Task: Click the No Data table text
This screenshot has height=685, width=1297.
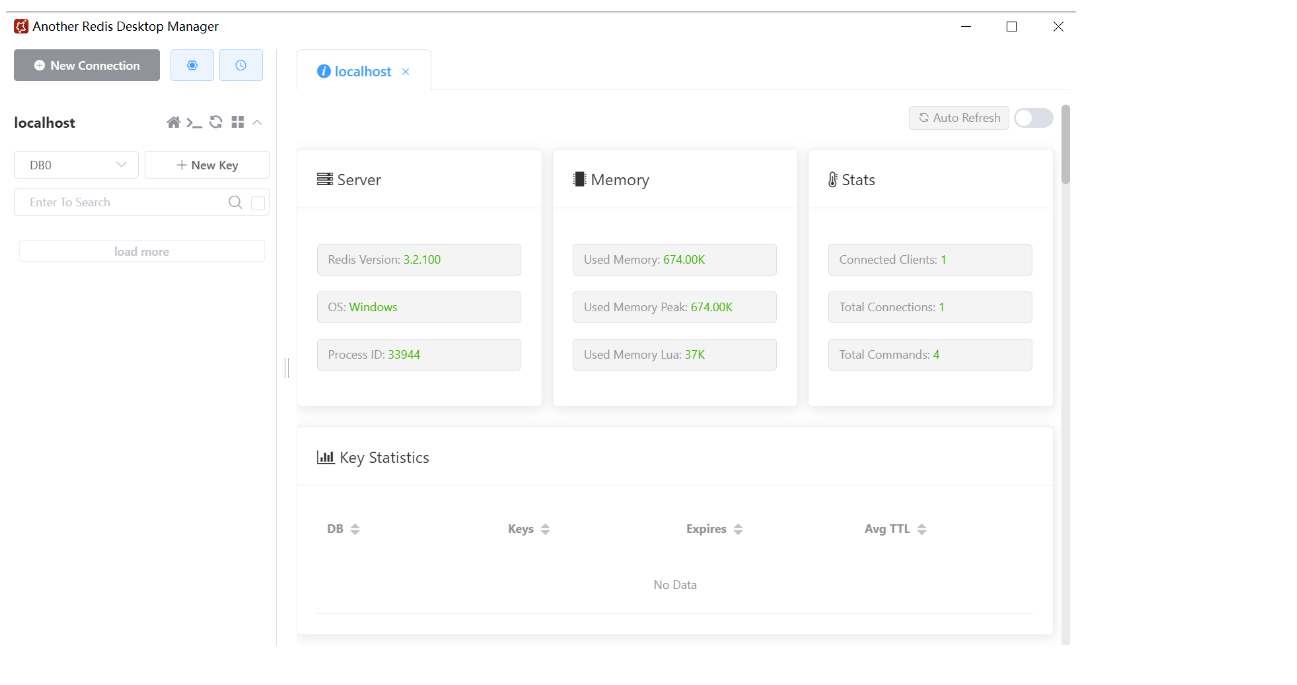Action: coord(675,585)
